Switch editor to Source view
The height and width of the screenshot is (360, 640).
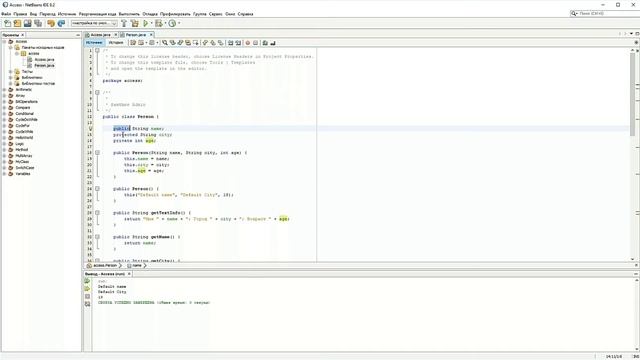[94, 42]
